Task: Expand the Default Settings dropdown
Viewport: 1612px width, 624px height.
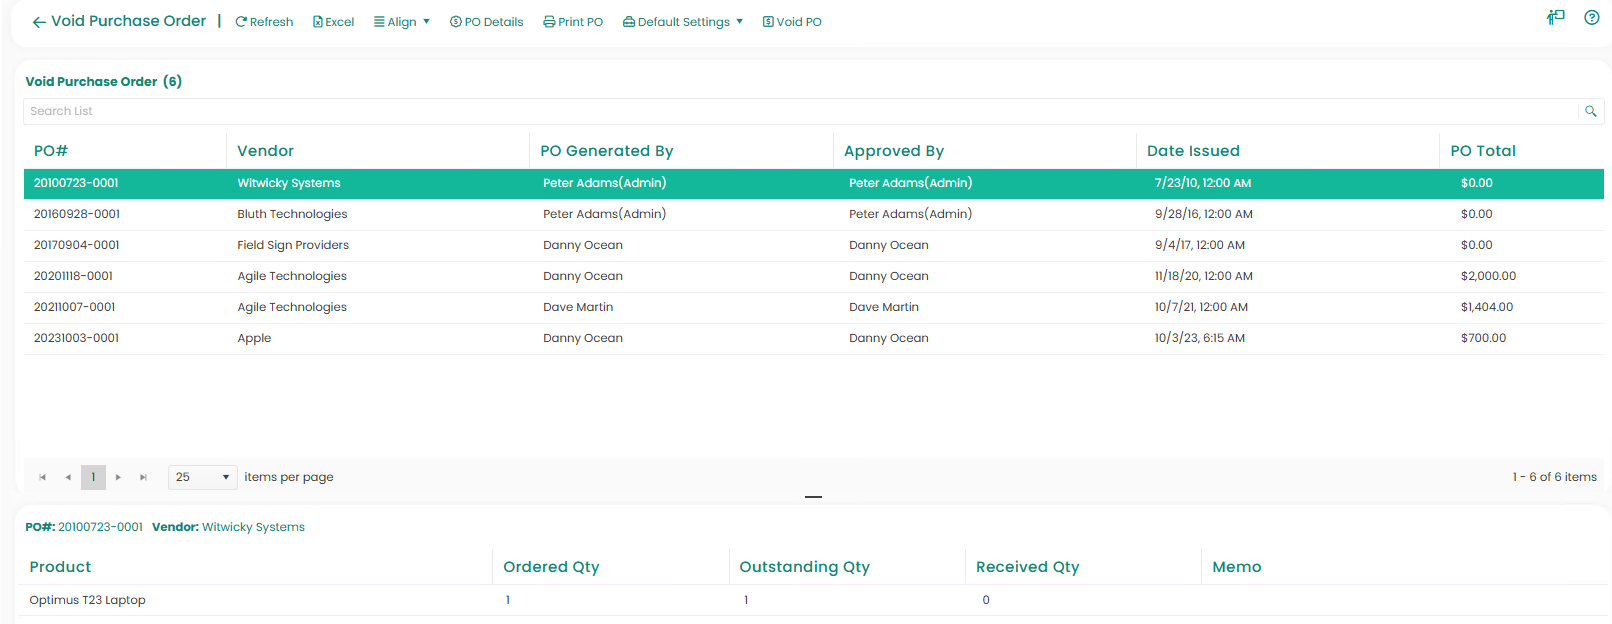Action: click(x=683, y=22)
